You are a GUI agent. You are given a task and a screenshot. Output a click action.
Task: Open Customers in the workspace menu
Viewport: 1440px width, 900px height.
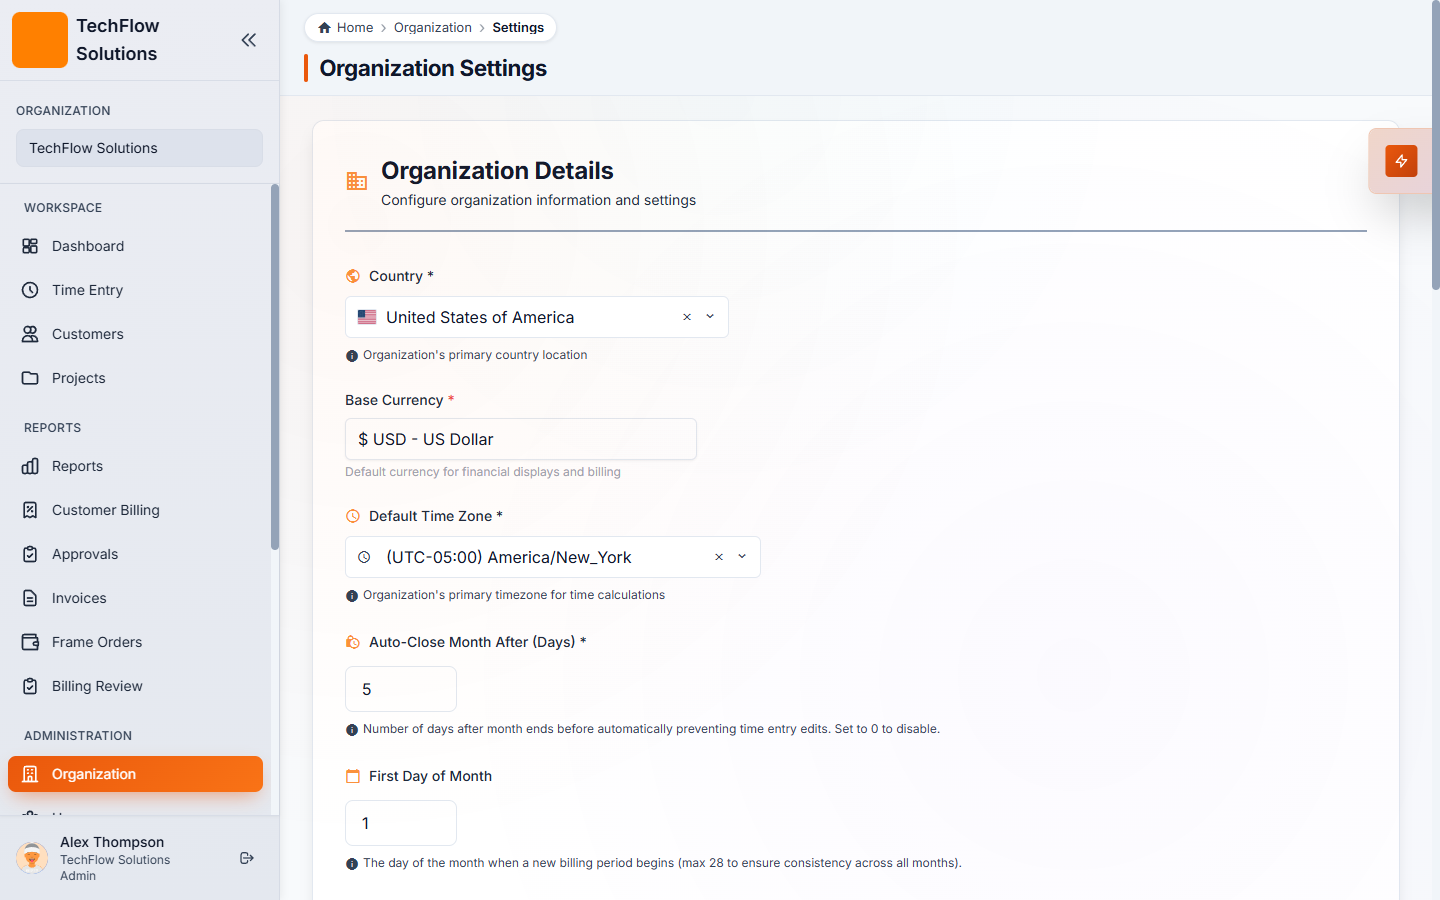pos(135,334)
